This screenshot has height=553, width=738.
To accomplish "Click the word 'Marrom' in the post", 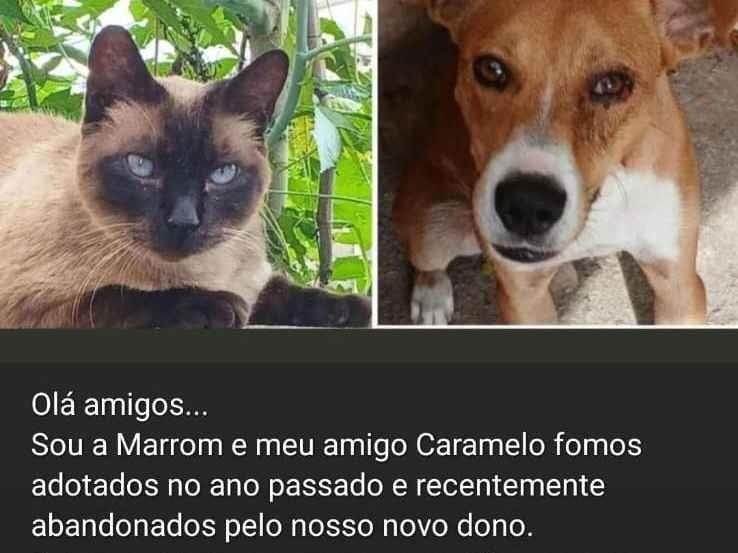I will [169, 444].
